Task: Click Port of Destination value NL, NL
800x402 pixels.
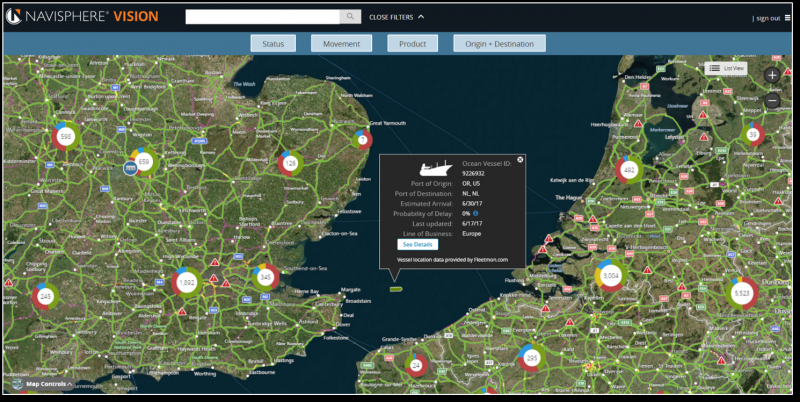Action: [x=470, y=194]
